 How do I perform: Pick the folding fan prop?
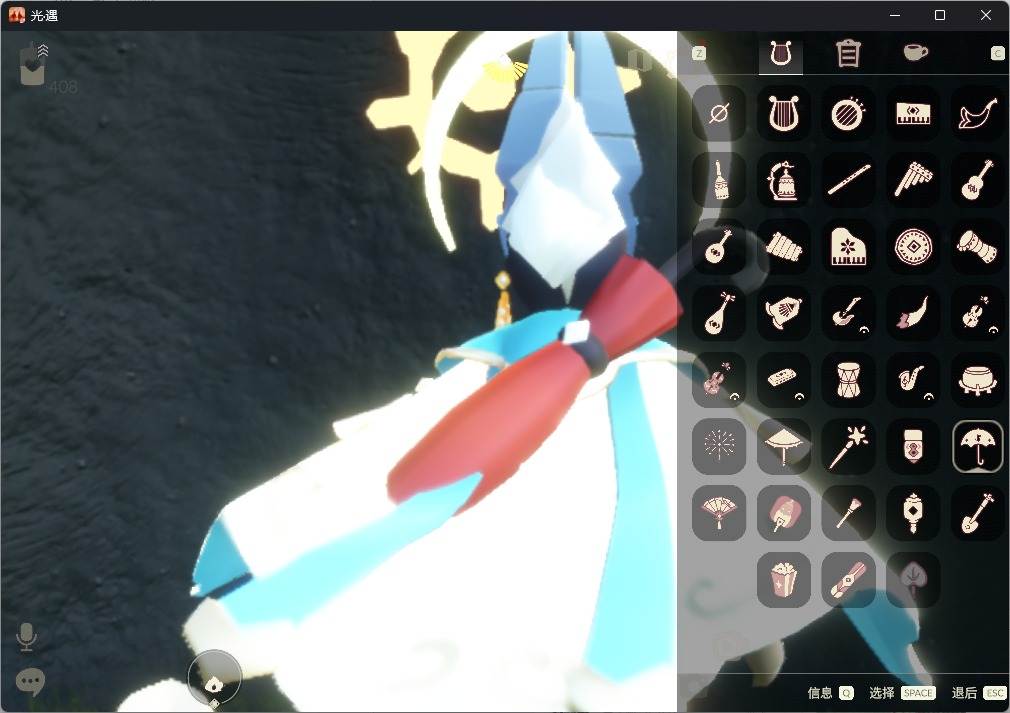(719, 513)
